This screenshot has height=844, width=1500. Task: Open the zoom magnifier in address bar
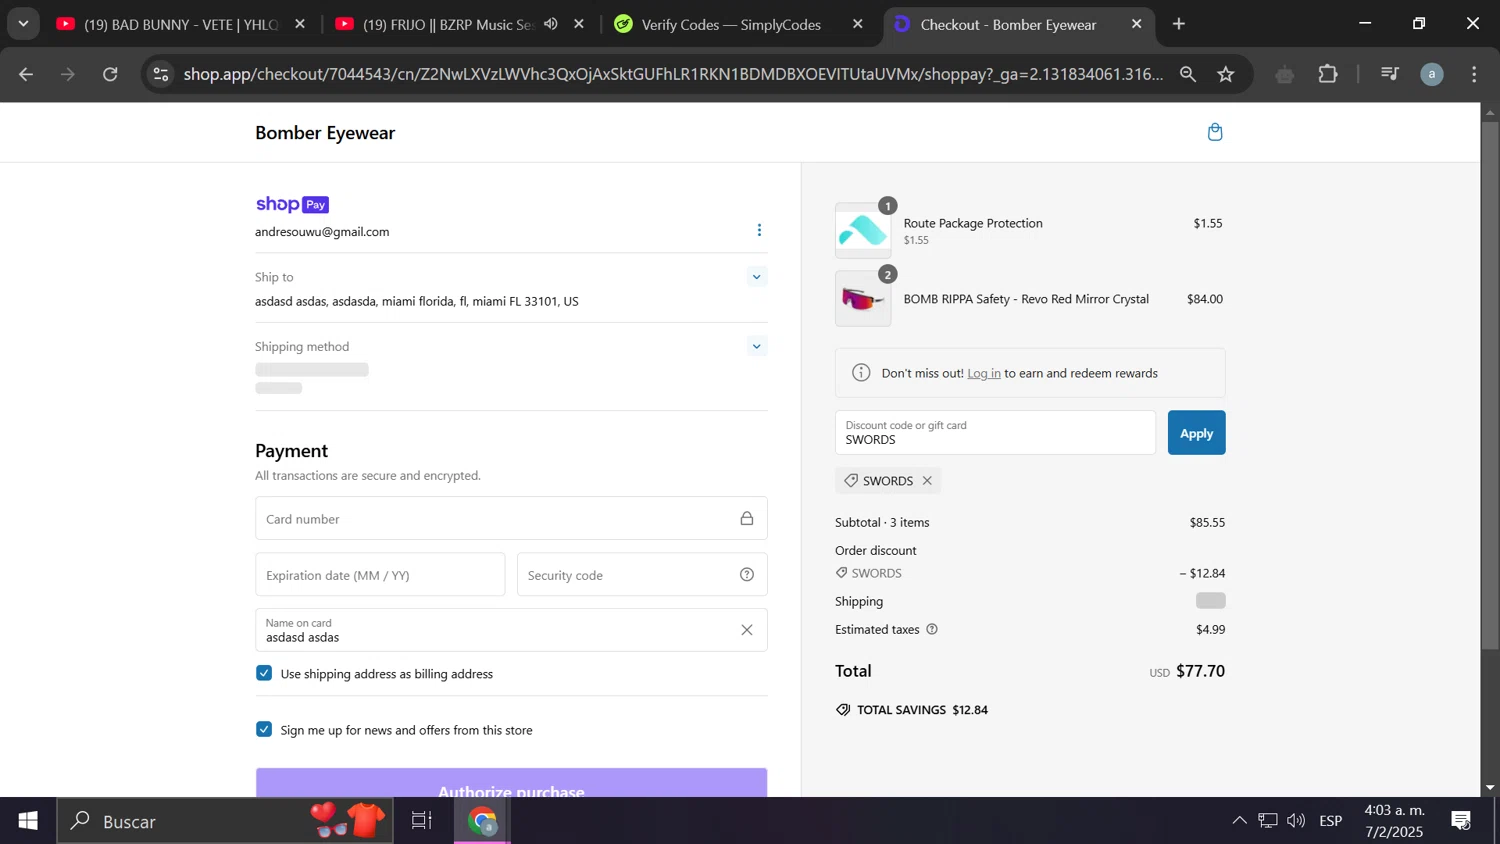(x=1187, y=74)
